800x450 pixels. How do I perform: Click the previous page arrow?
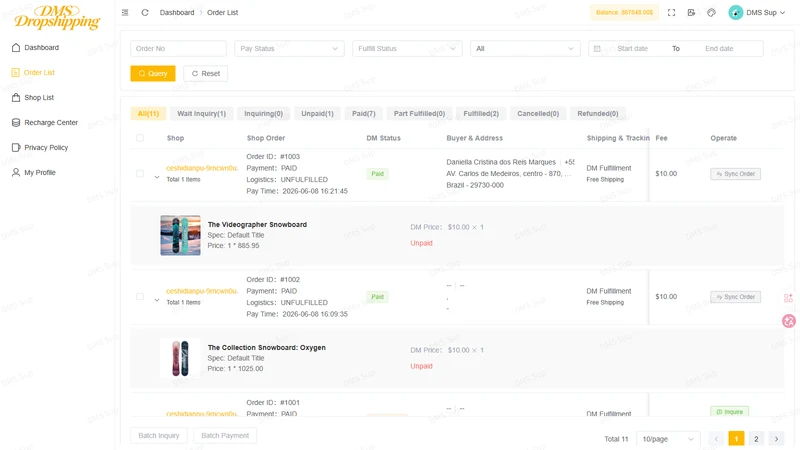pos(716,439)
